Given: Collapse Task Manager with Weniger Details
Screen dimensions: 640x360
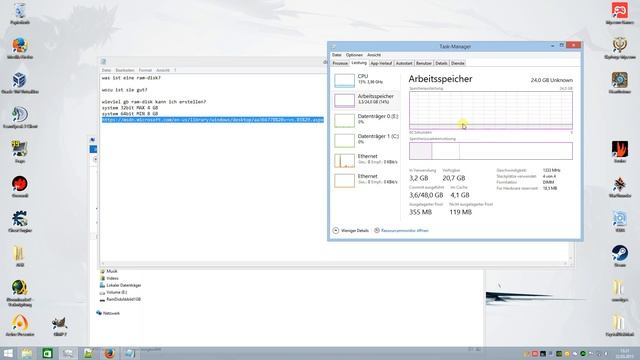Looking at the screenshot, I should click(351, 231).
